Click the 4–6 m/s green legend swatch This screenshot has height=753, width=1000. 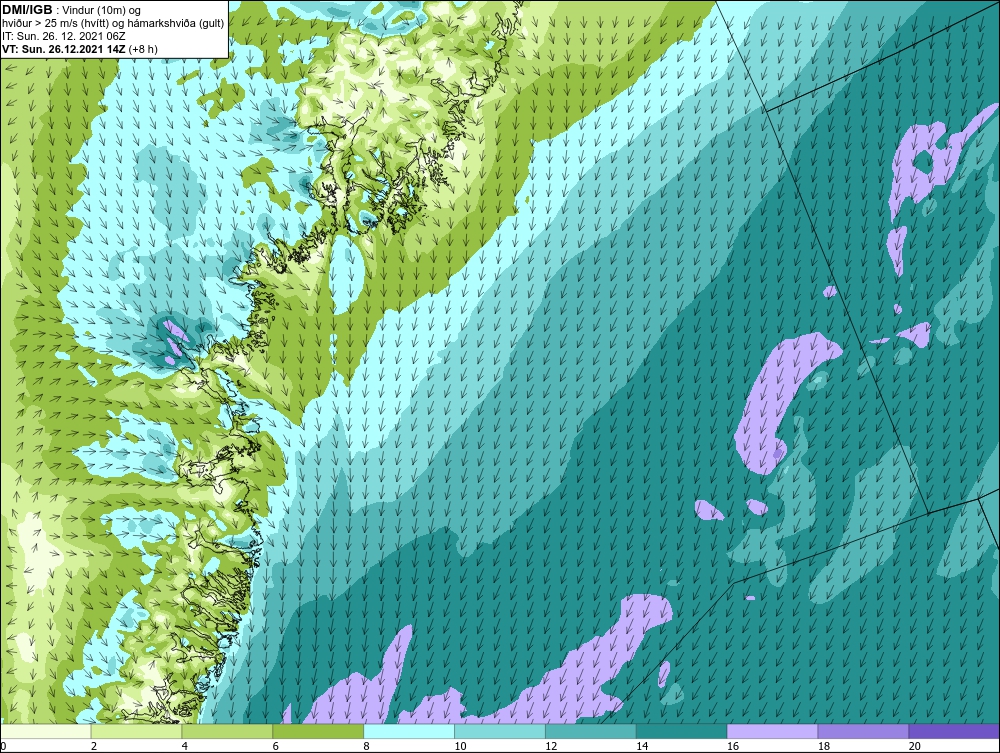[x=227, y=731]
